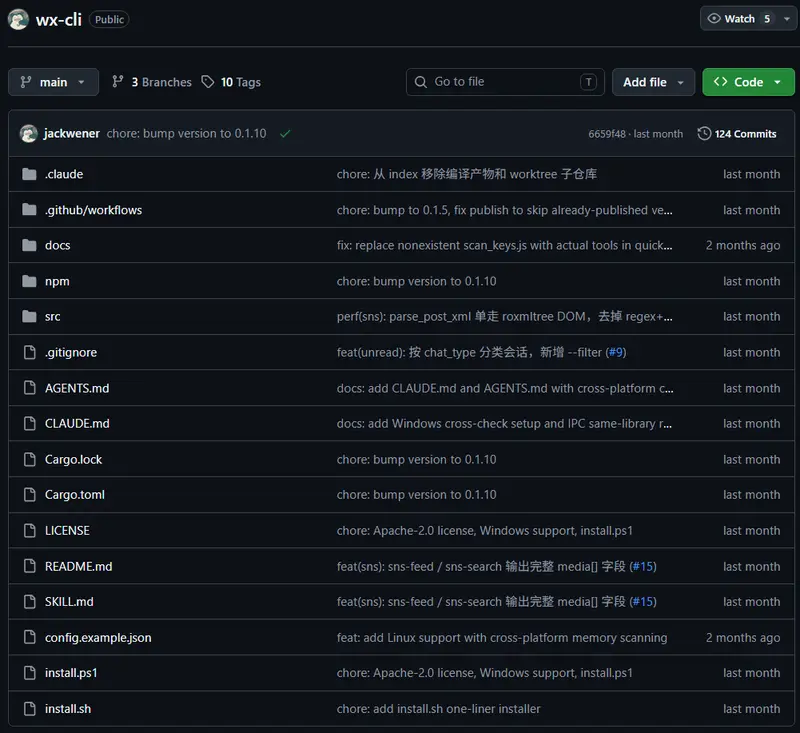Open the main branch selector dropdown
The image size is (800, 733).
pyautogui.click(x=53, y=82)
